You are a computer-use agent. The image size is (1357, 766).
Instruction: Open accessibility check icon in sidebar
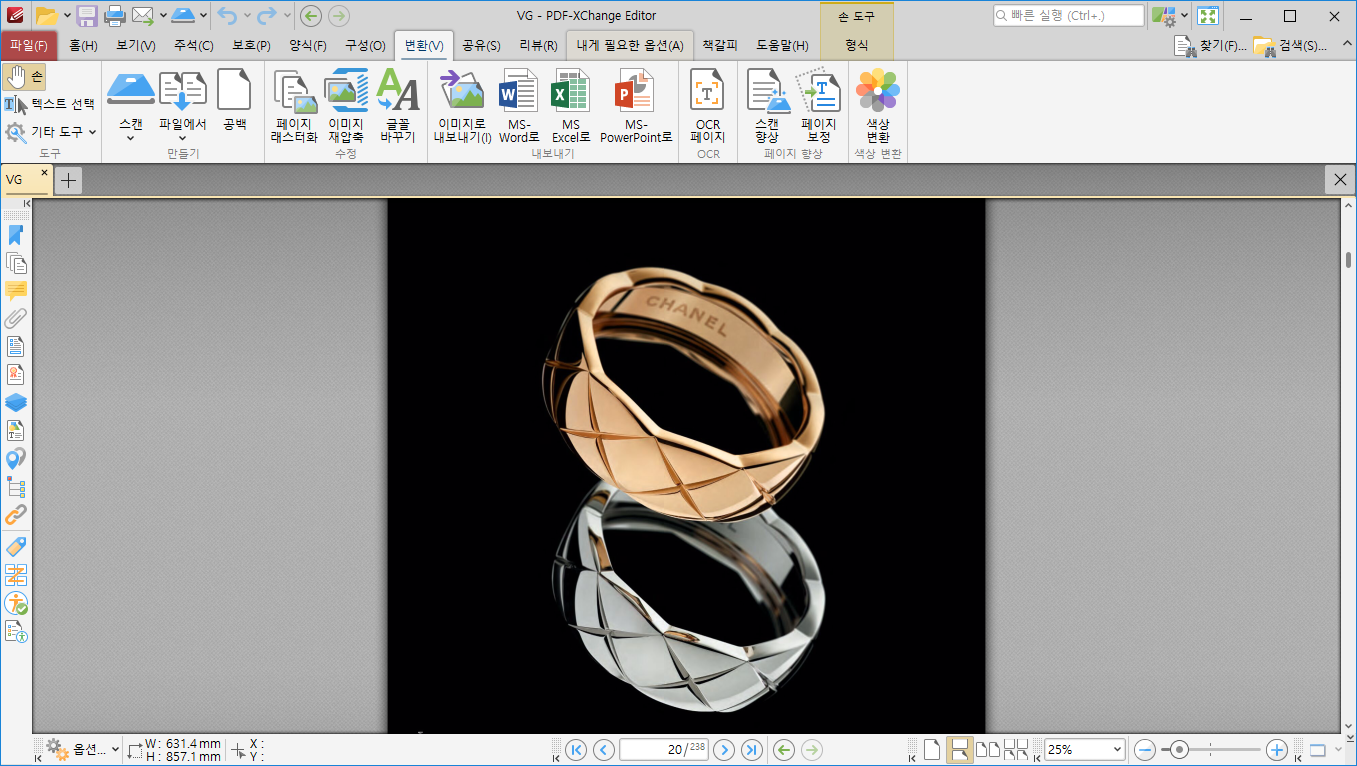click(16, 603)
